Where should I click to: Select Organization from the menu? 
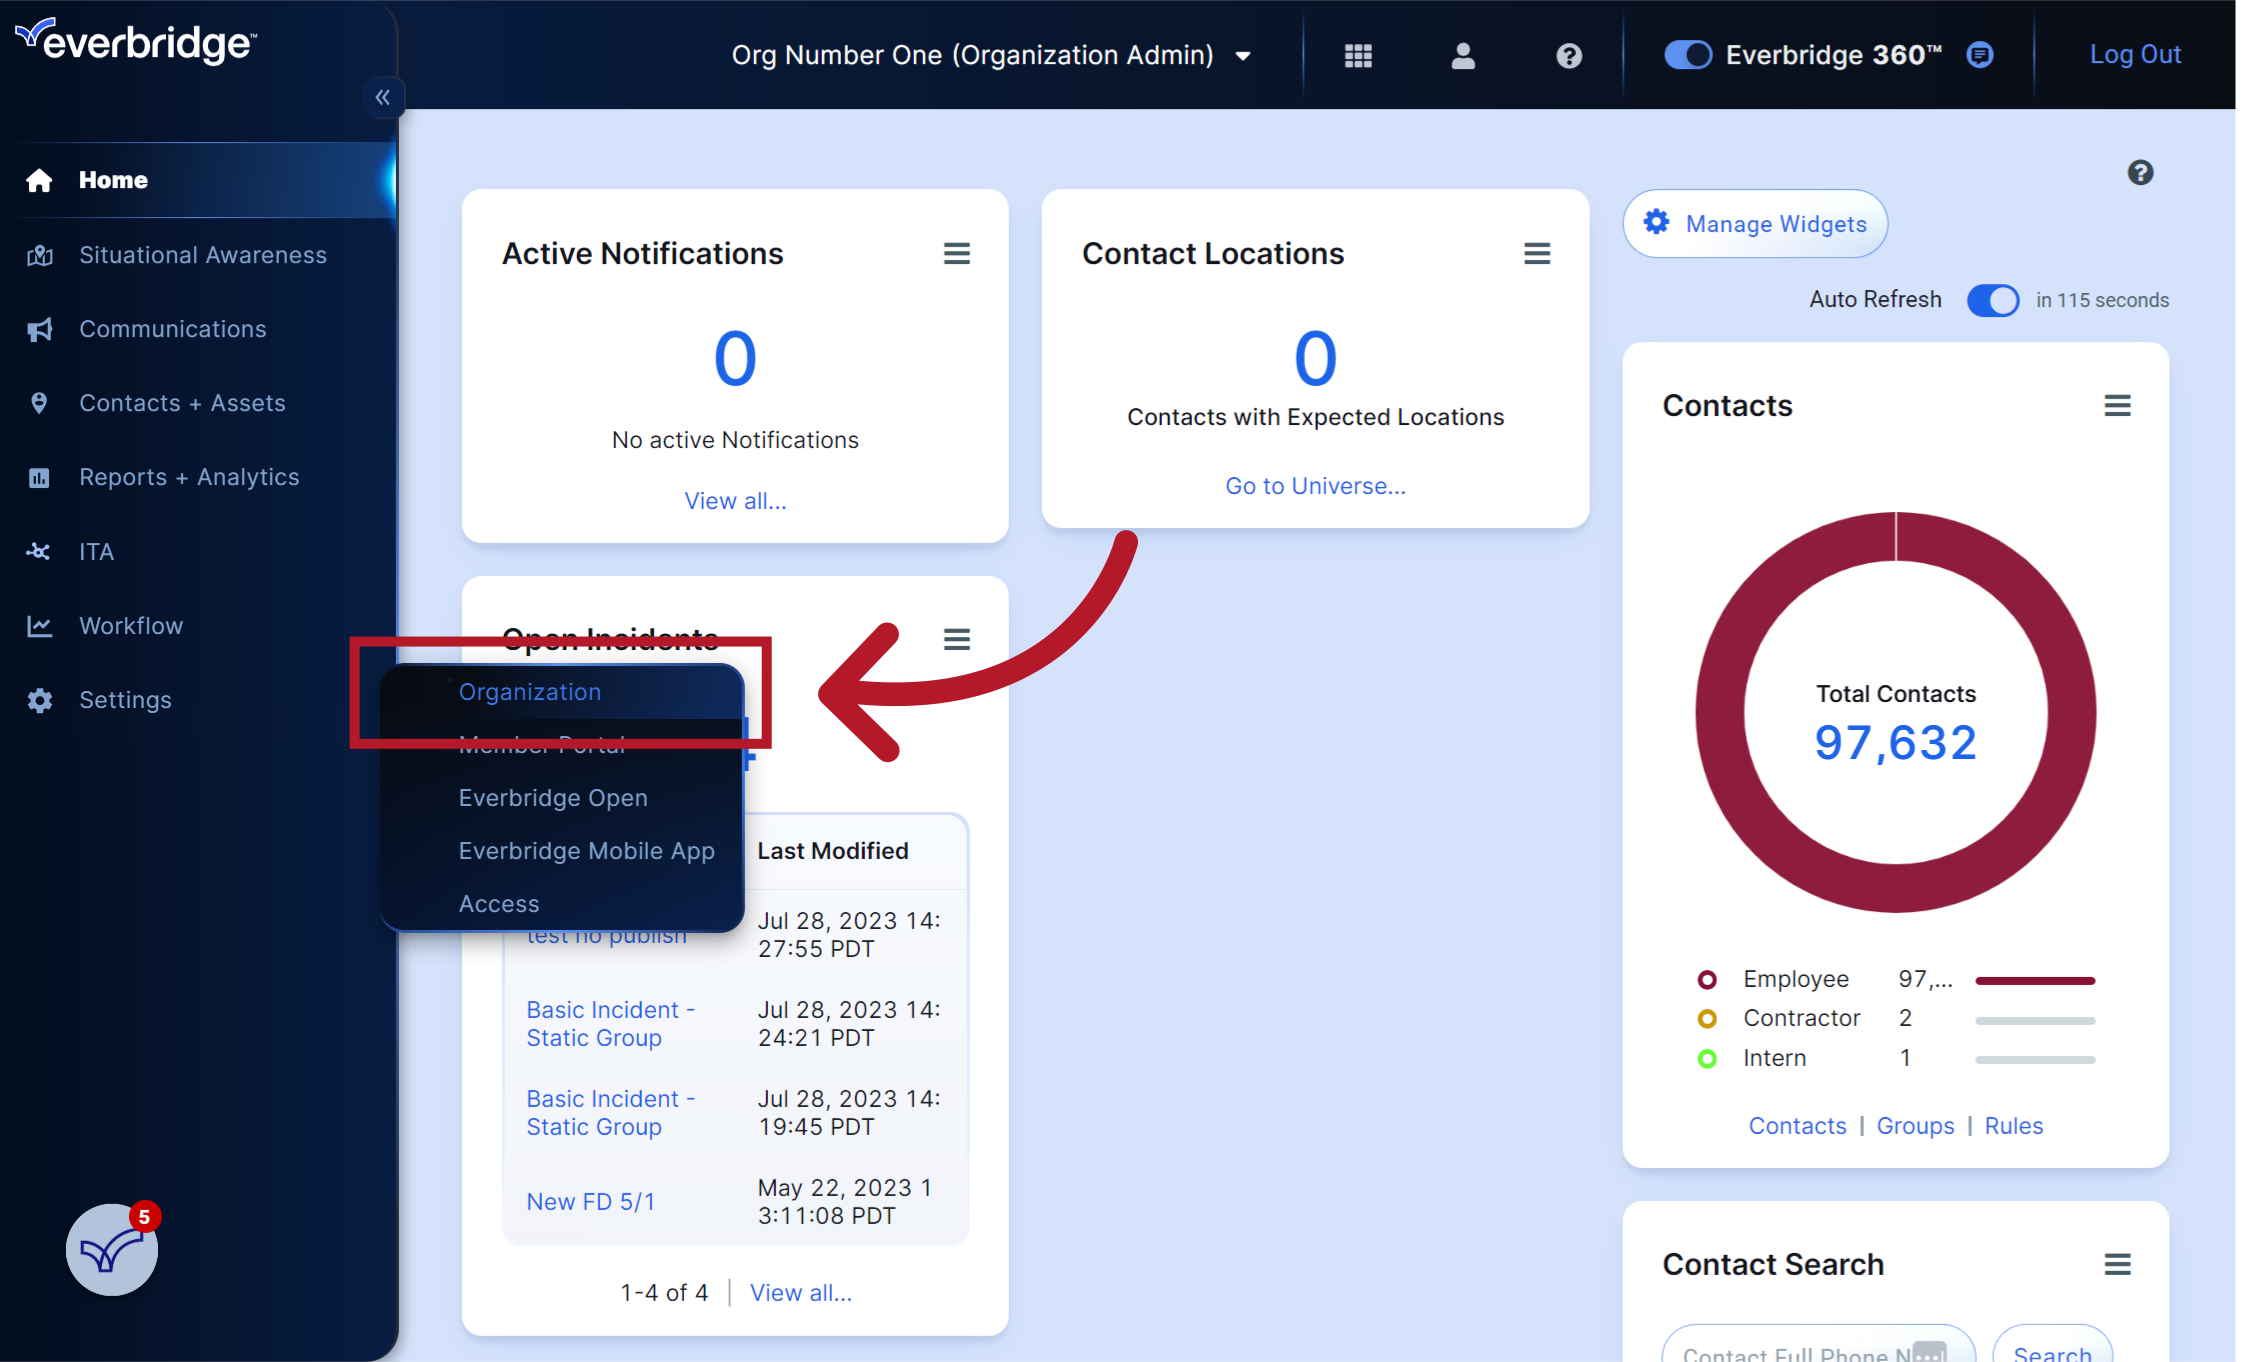pos(530,691)
